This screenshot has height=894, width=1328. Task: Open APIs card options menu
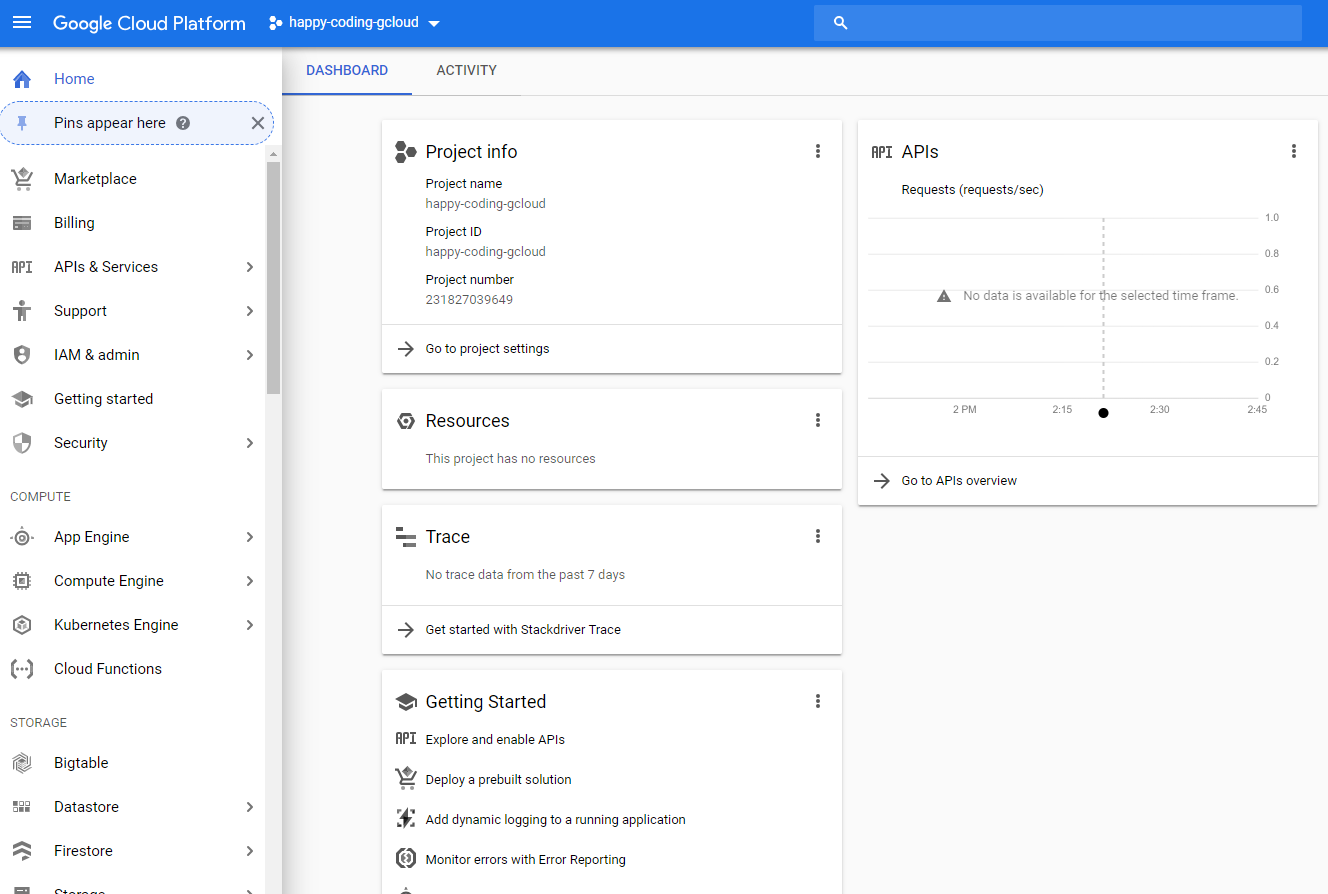click(x=1294, y=151)
